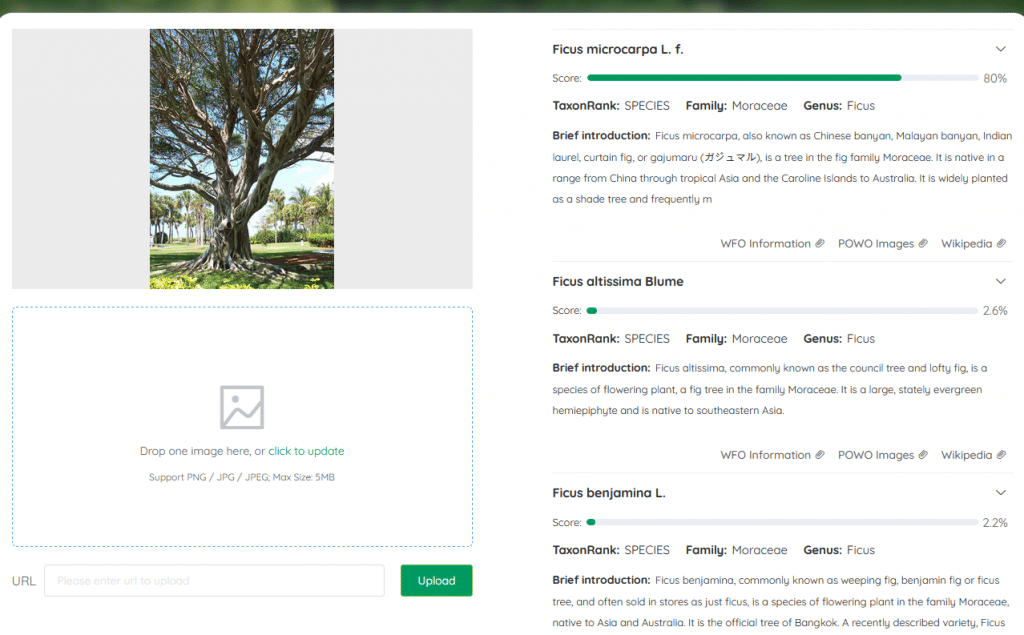
Task: Click 'Family: Moraceae' under Ficus microcarpa
Action: (x=737, y=106)
